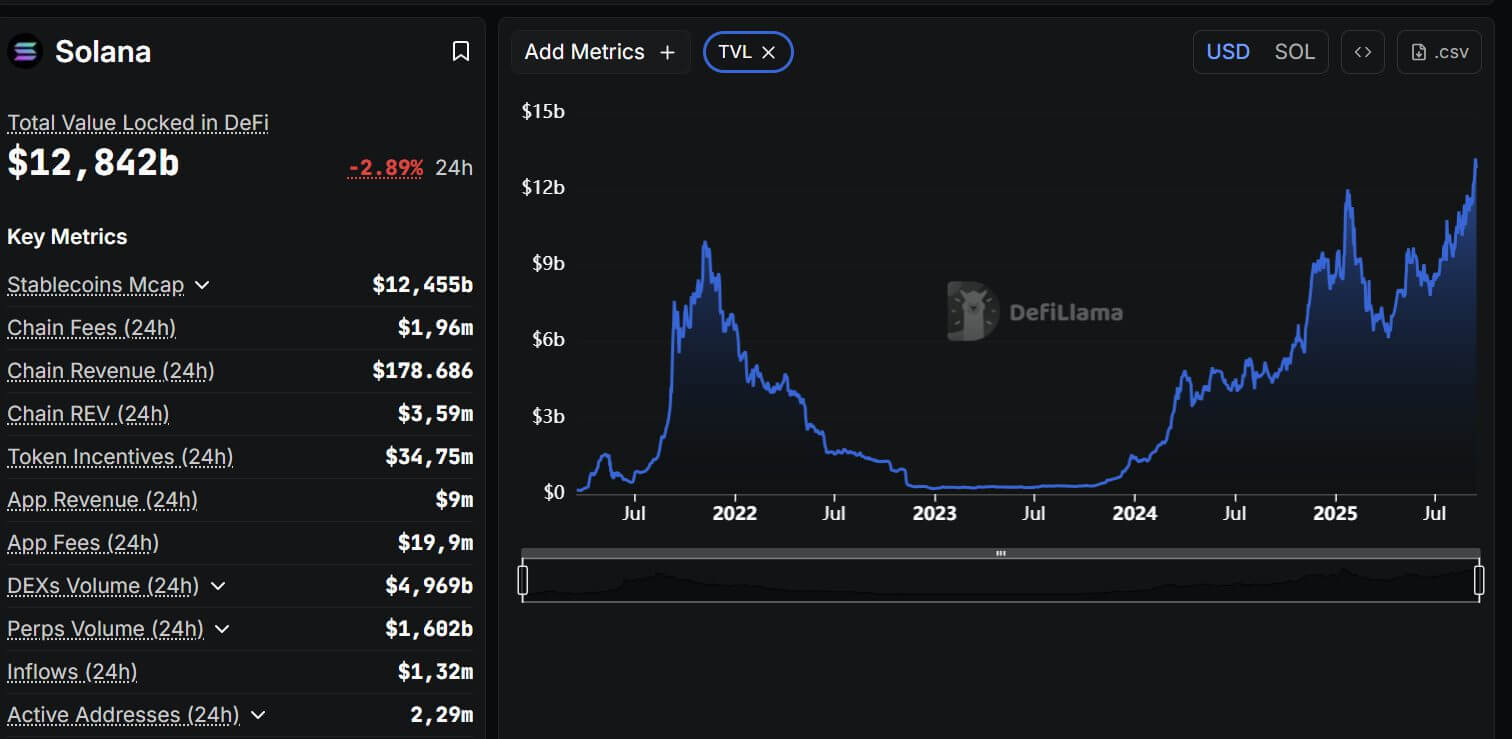Click the Inflows (24h) label

point(72,672)
